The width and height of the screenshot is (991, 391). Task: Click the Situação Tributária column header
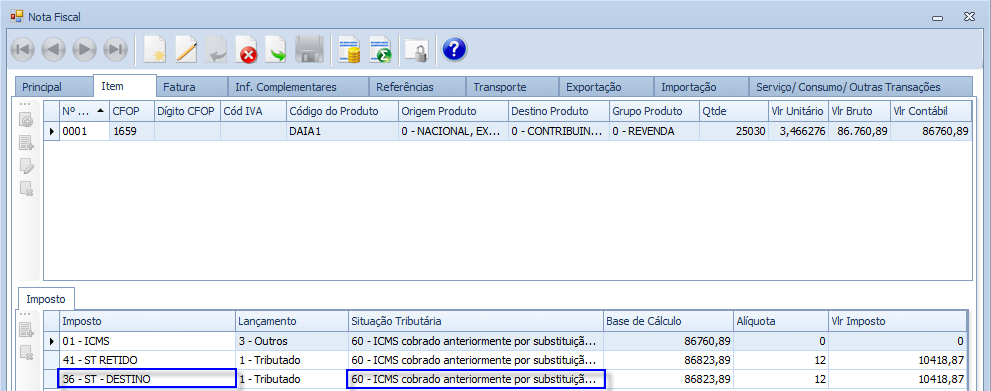[x=476, y=321]
